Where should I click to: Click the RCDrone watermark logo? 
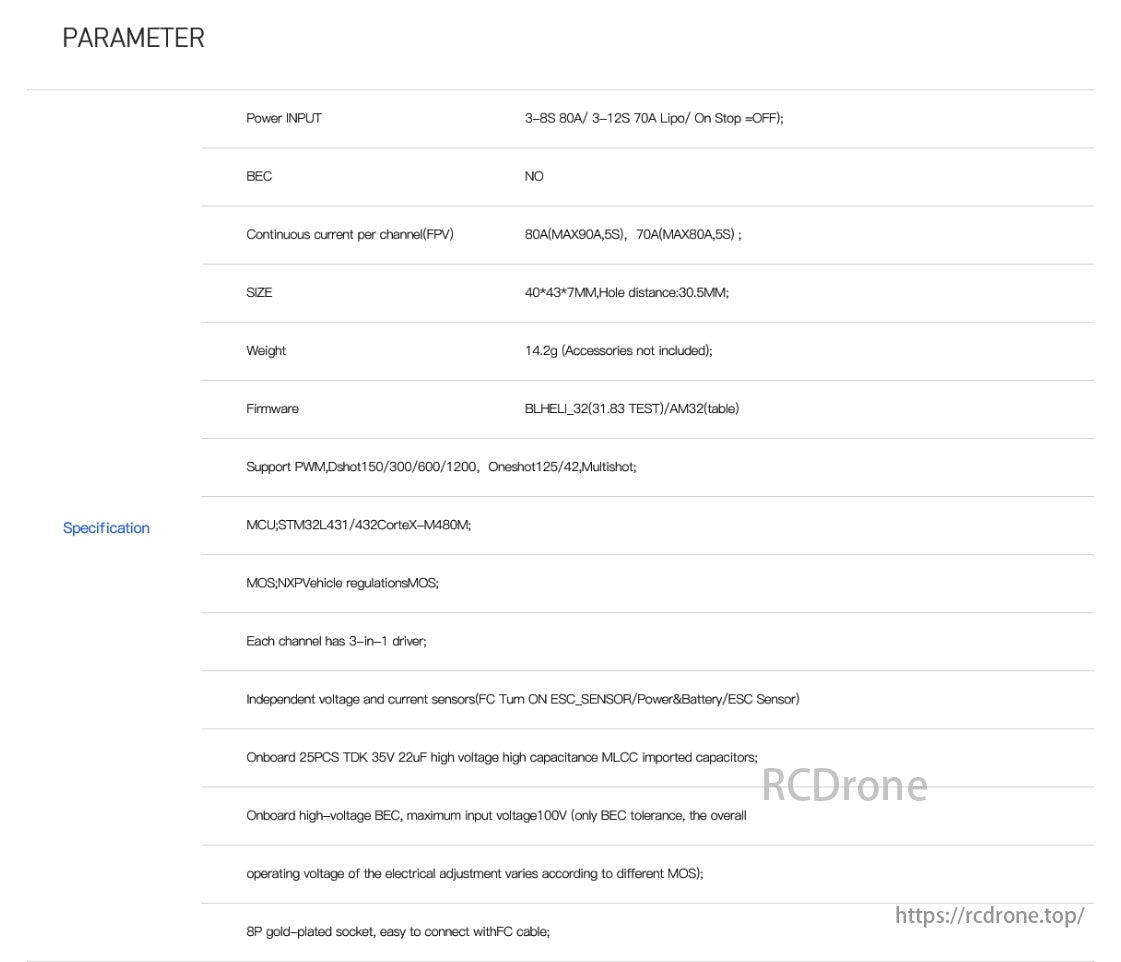coord(844,785)
